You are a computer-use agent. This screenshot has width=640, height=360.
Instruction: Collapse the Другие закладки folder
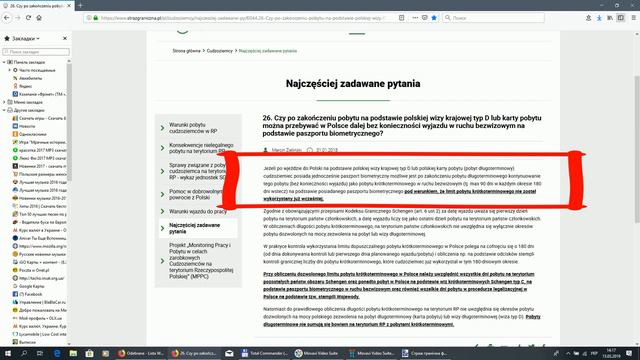(4, 110)
